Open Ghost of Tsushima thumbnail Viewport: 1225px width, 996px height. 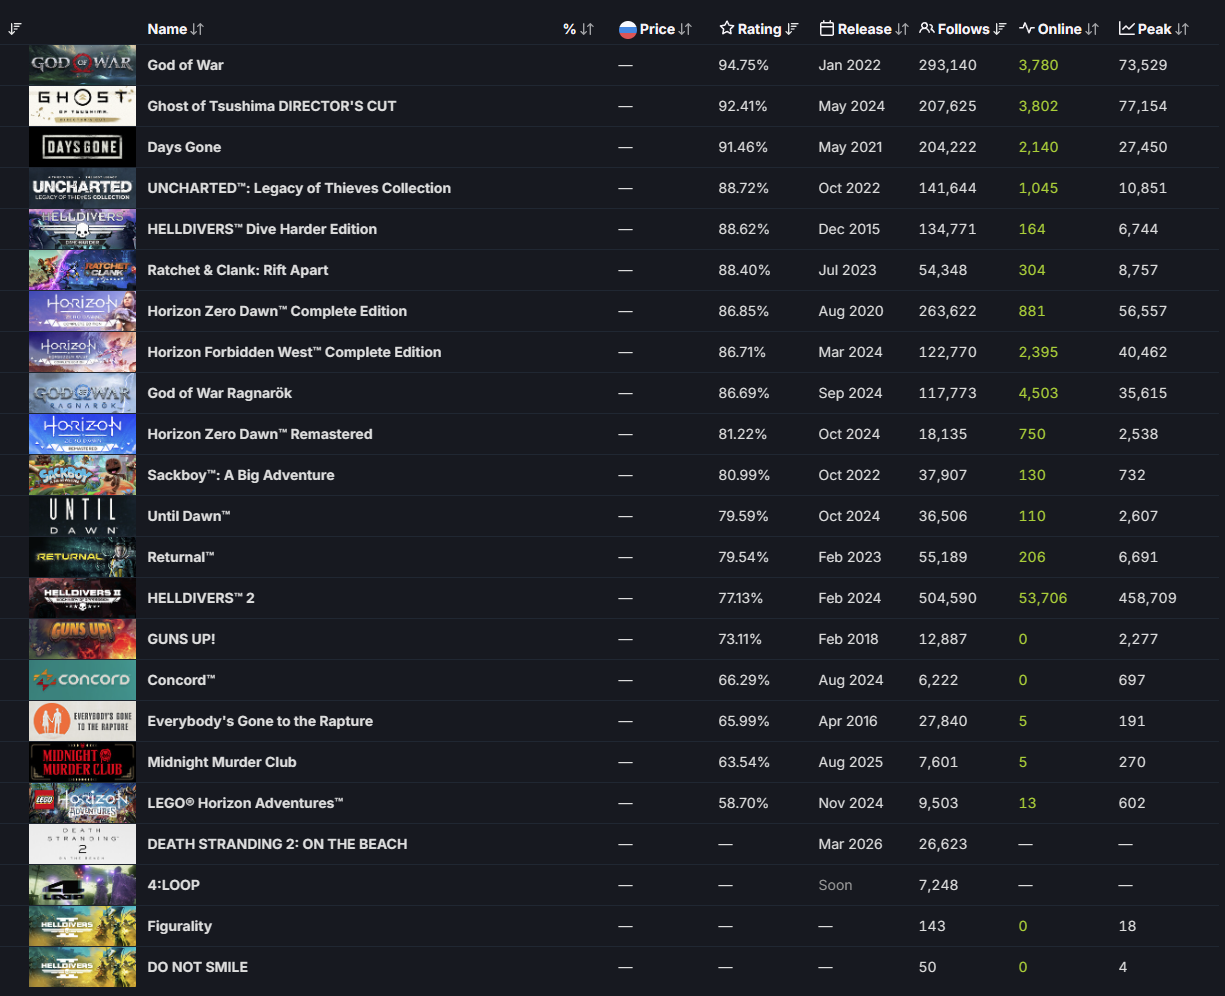[x=82, y=106]
